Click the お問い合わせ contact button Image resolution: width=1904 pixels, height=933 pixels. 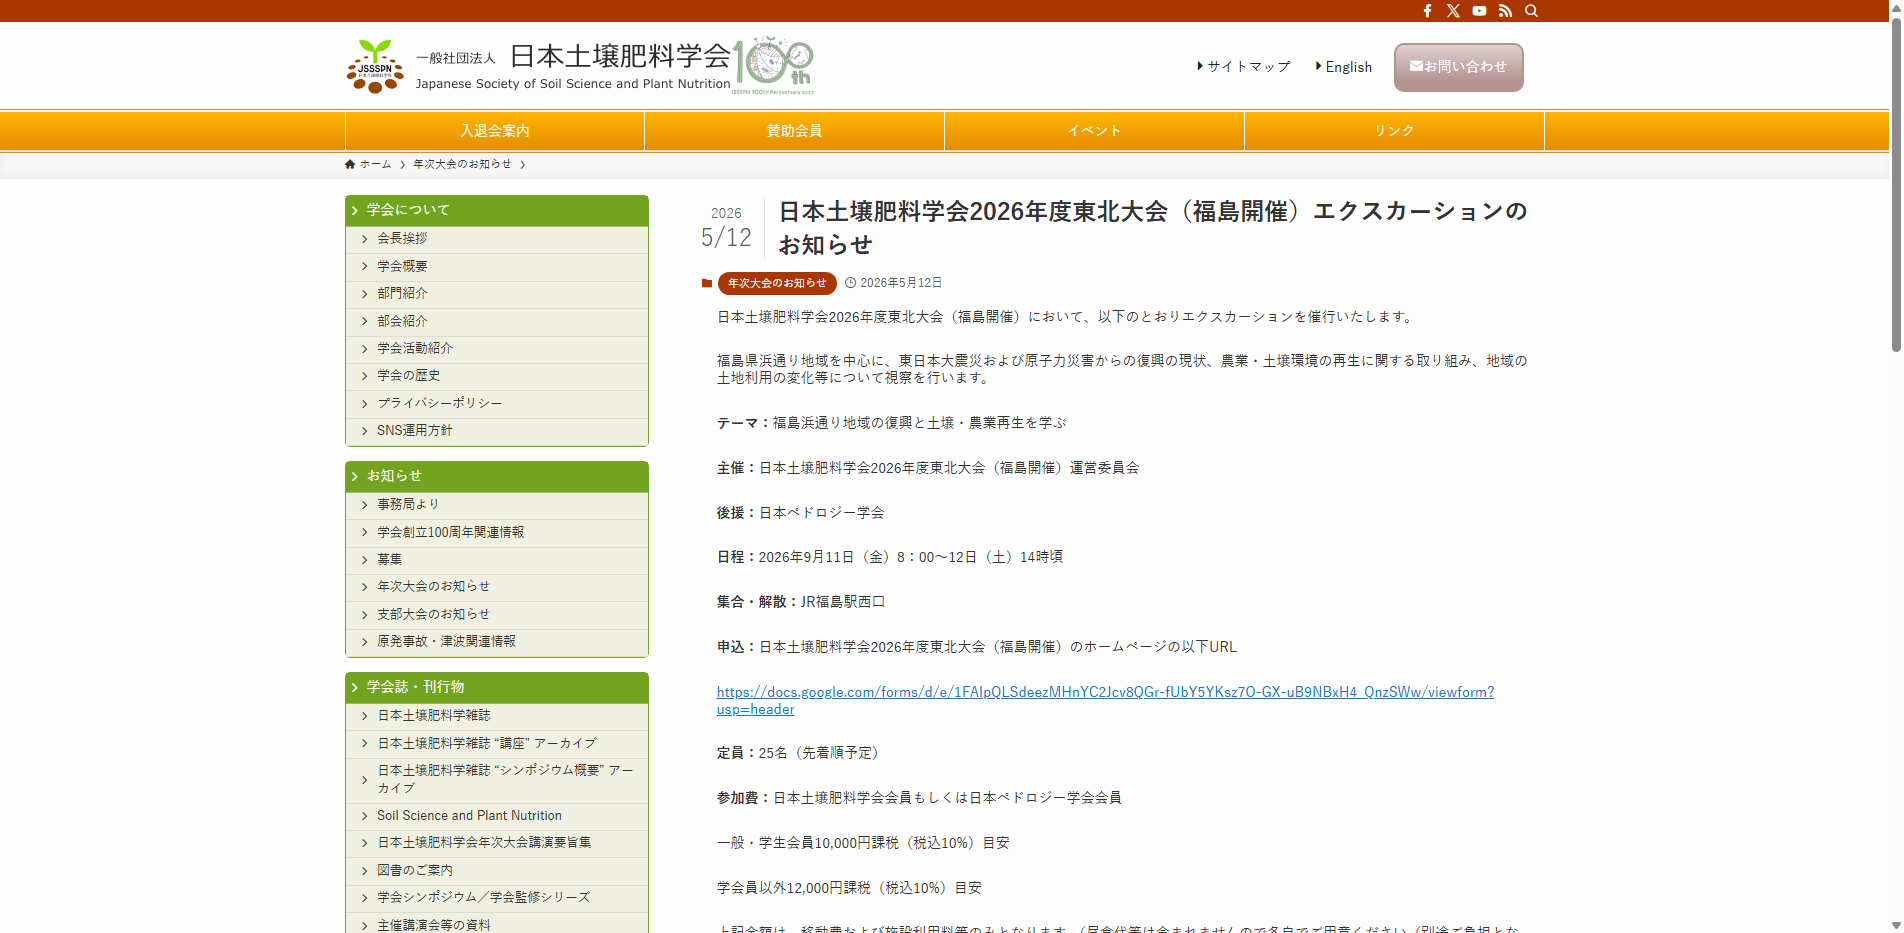(1459, 67)
